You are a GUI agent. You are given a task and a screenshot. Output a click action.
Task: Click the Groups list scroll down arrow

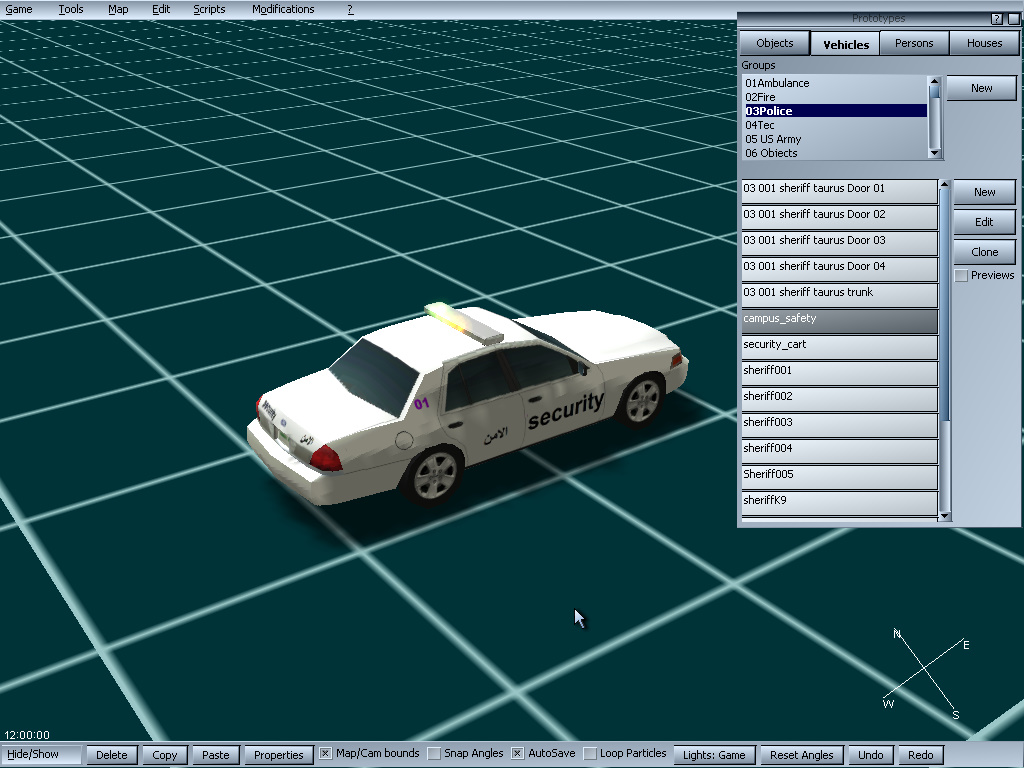(935, 153)
